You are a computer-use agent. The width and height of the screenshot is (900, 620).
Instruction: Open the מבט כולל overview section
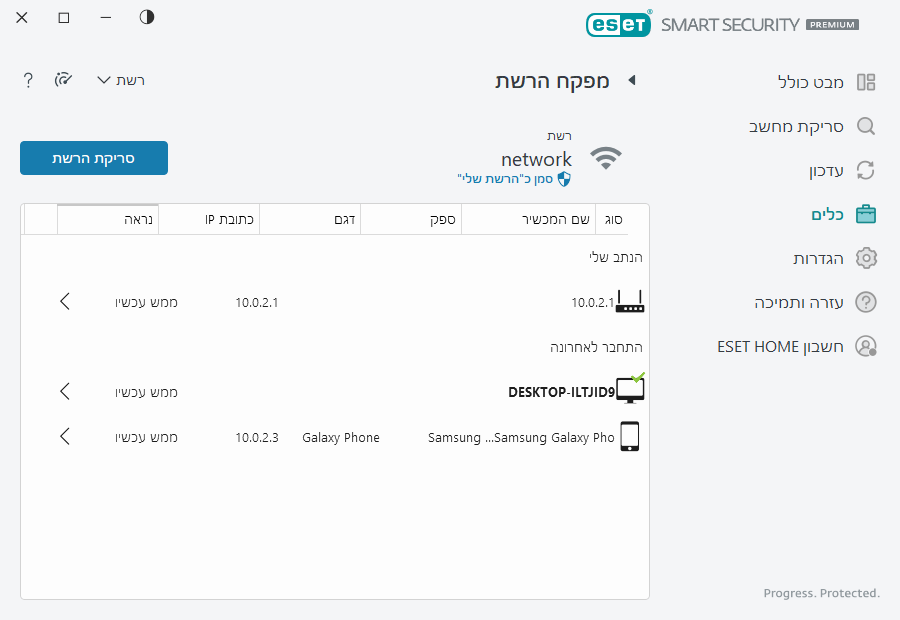811,82
